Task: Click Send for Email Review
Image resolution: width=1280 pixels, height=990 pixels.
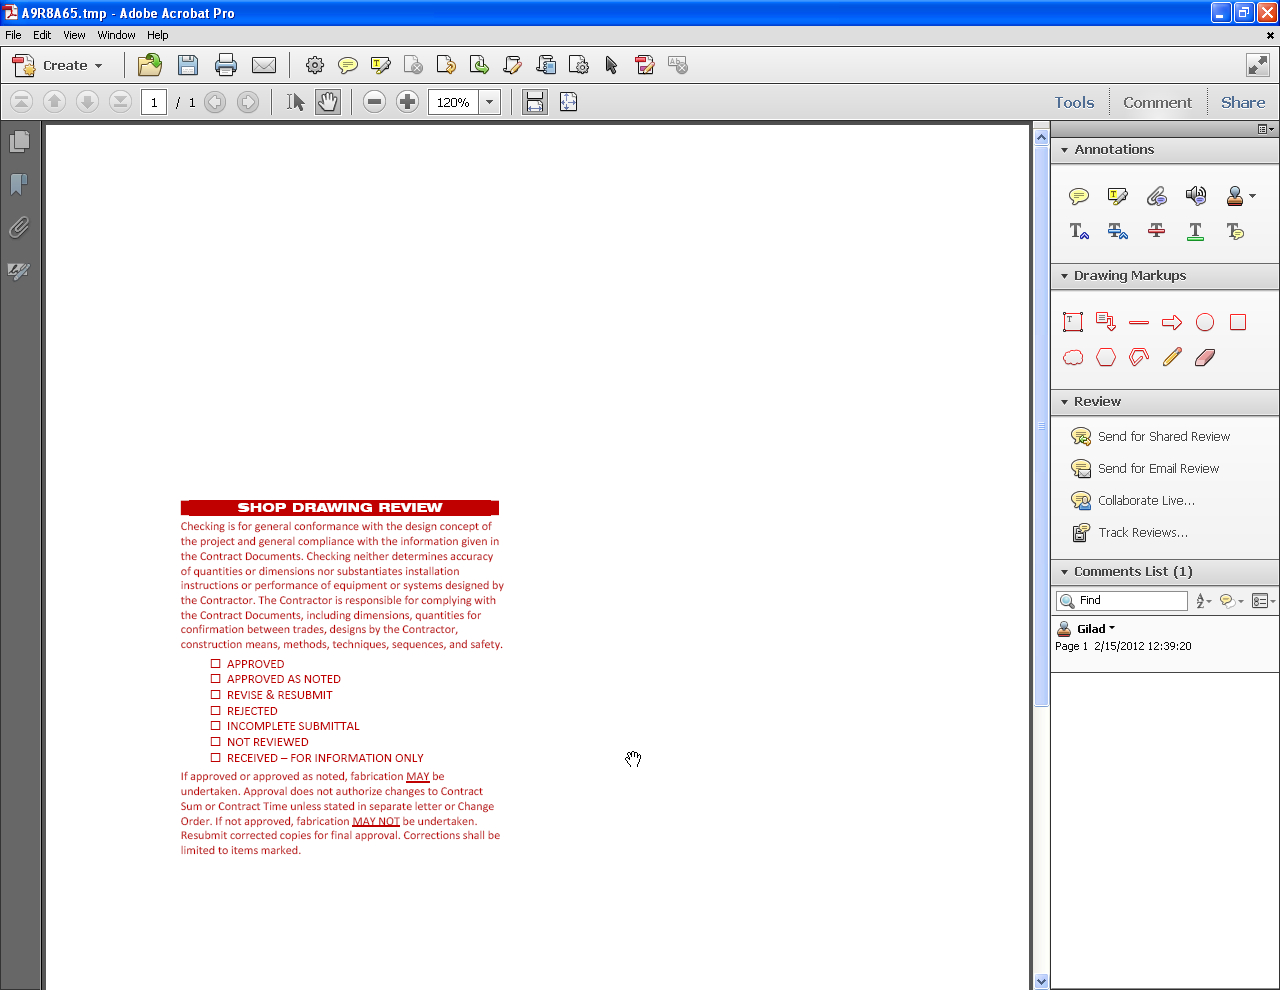Action: pyautogui.click(x=1159, y=468)
